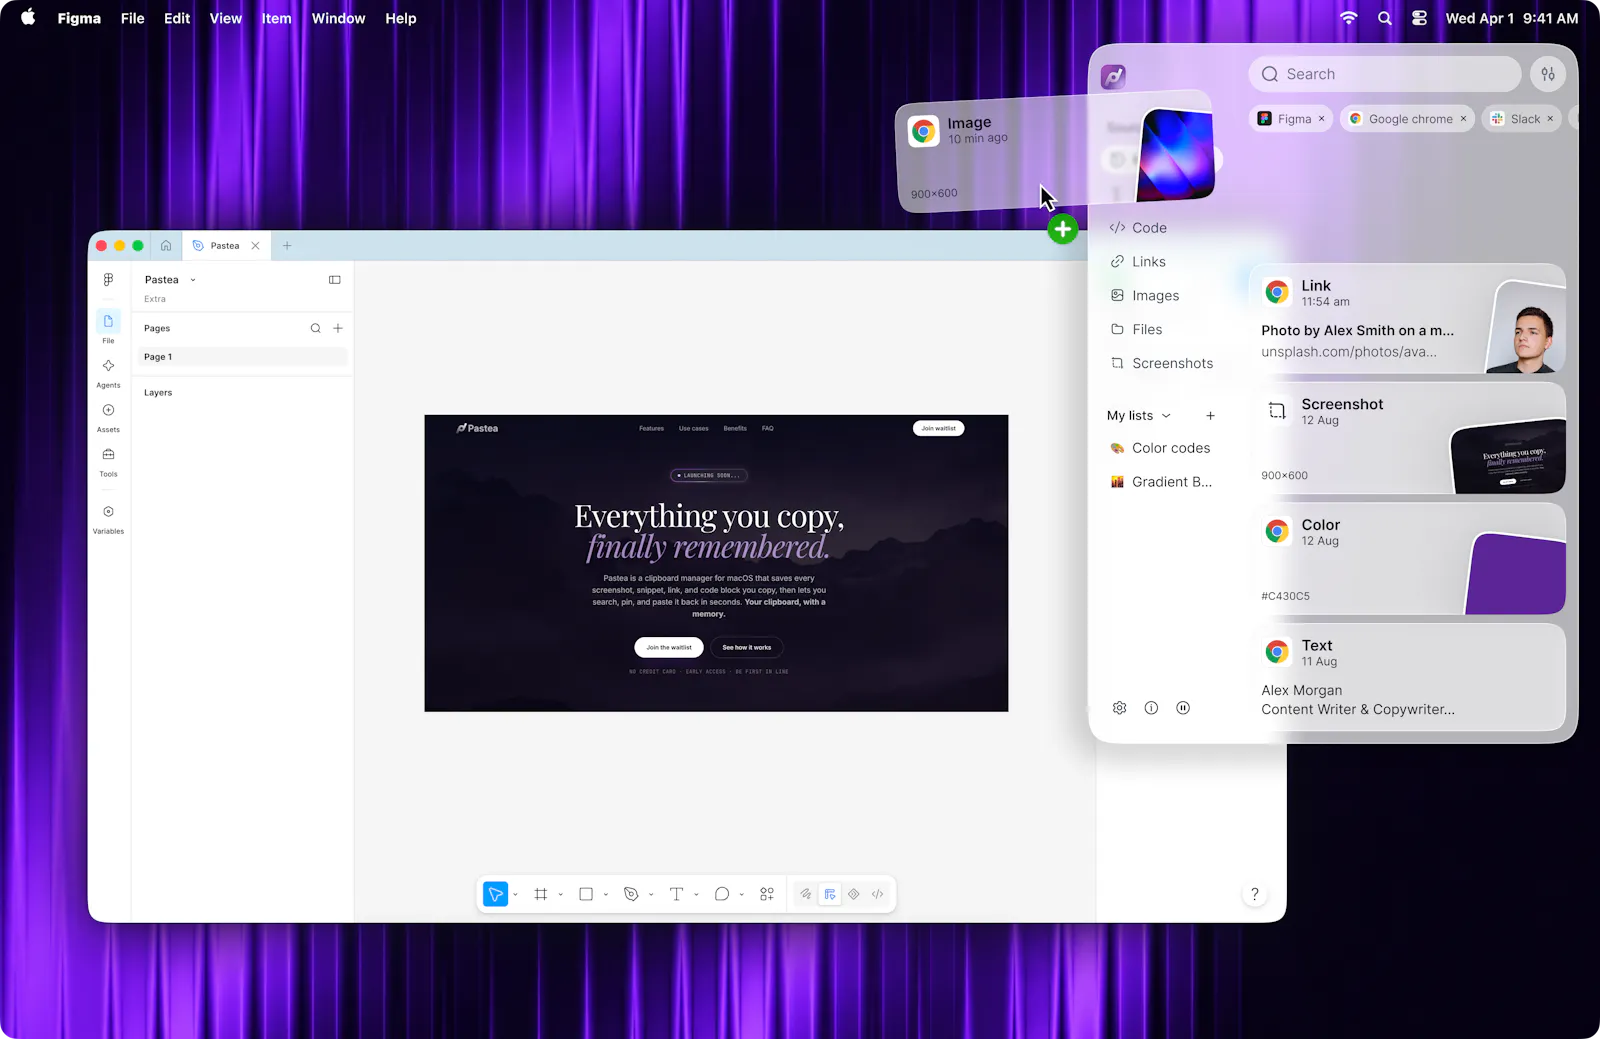Focus the clipboard Search field

point(1385,74)
